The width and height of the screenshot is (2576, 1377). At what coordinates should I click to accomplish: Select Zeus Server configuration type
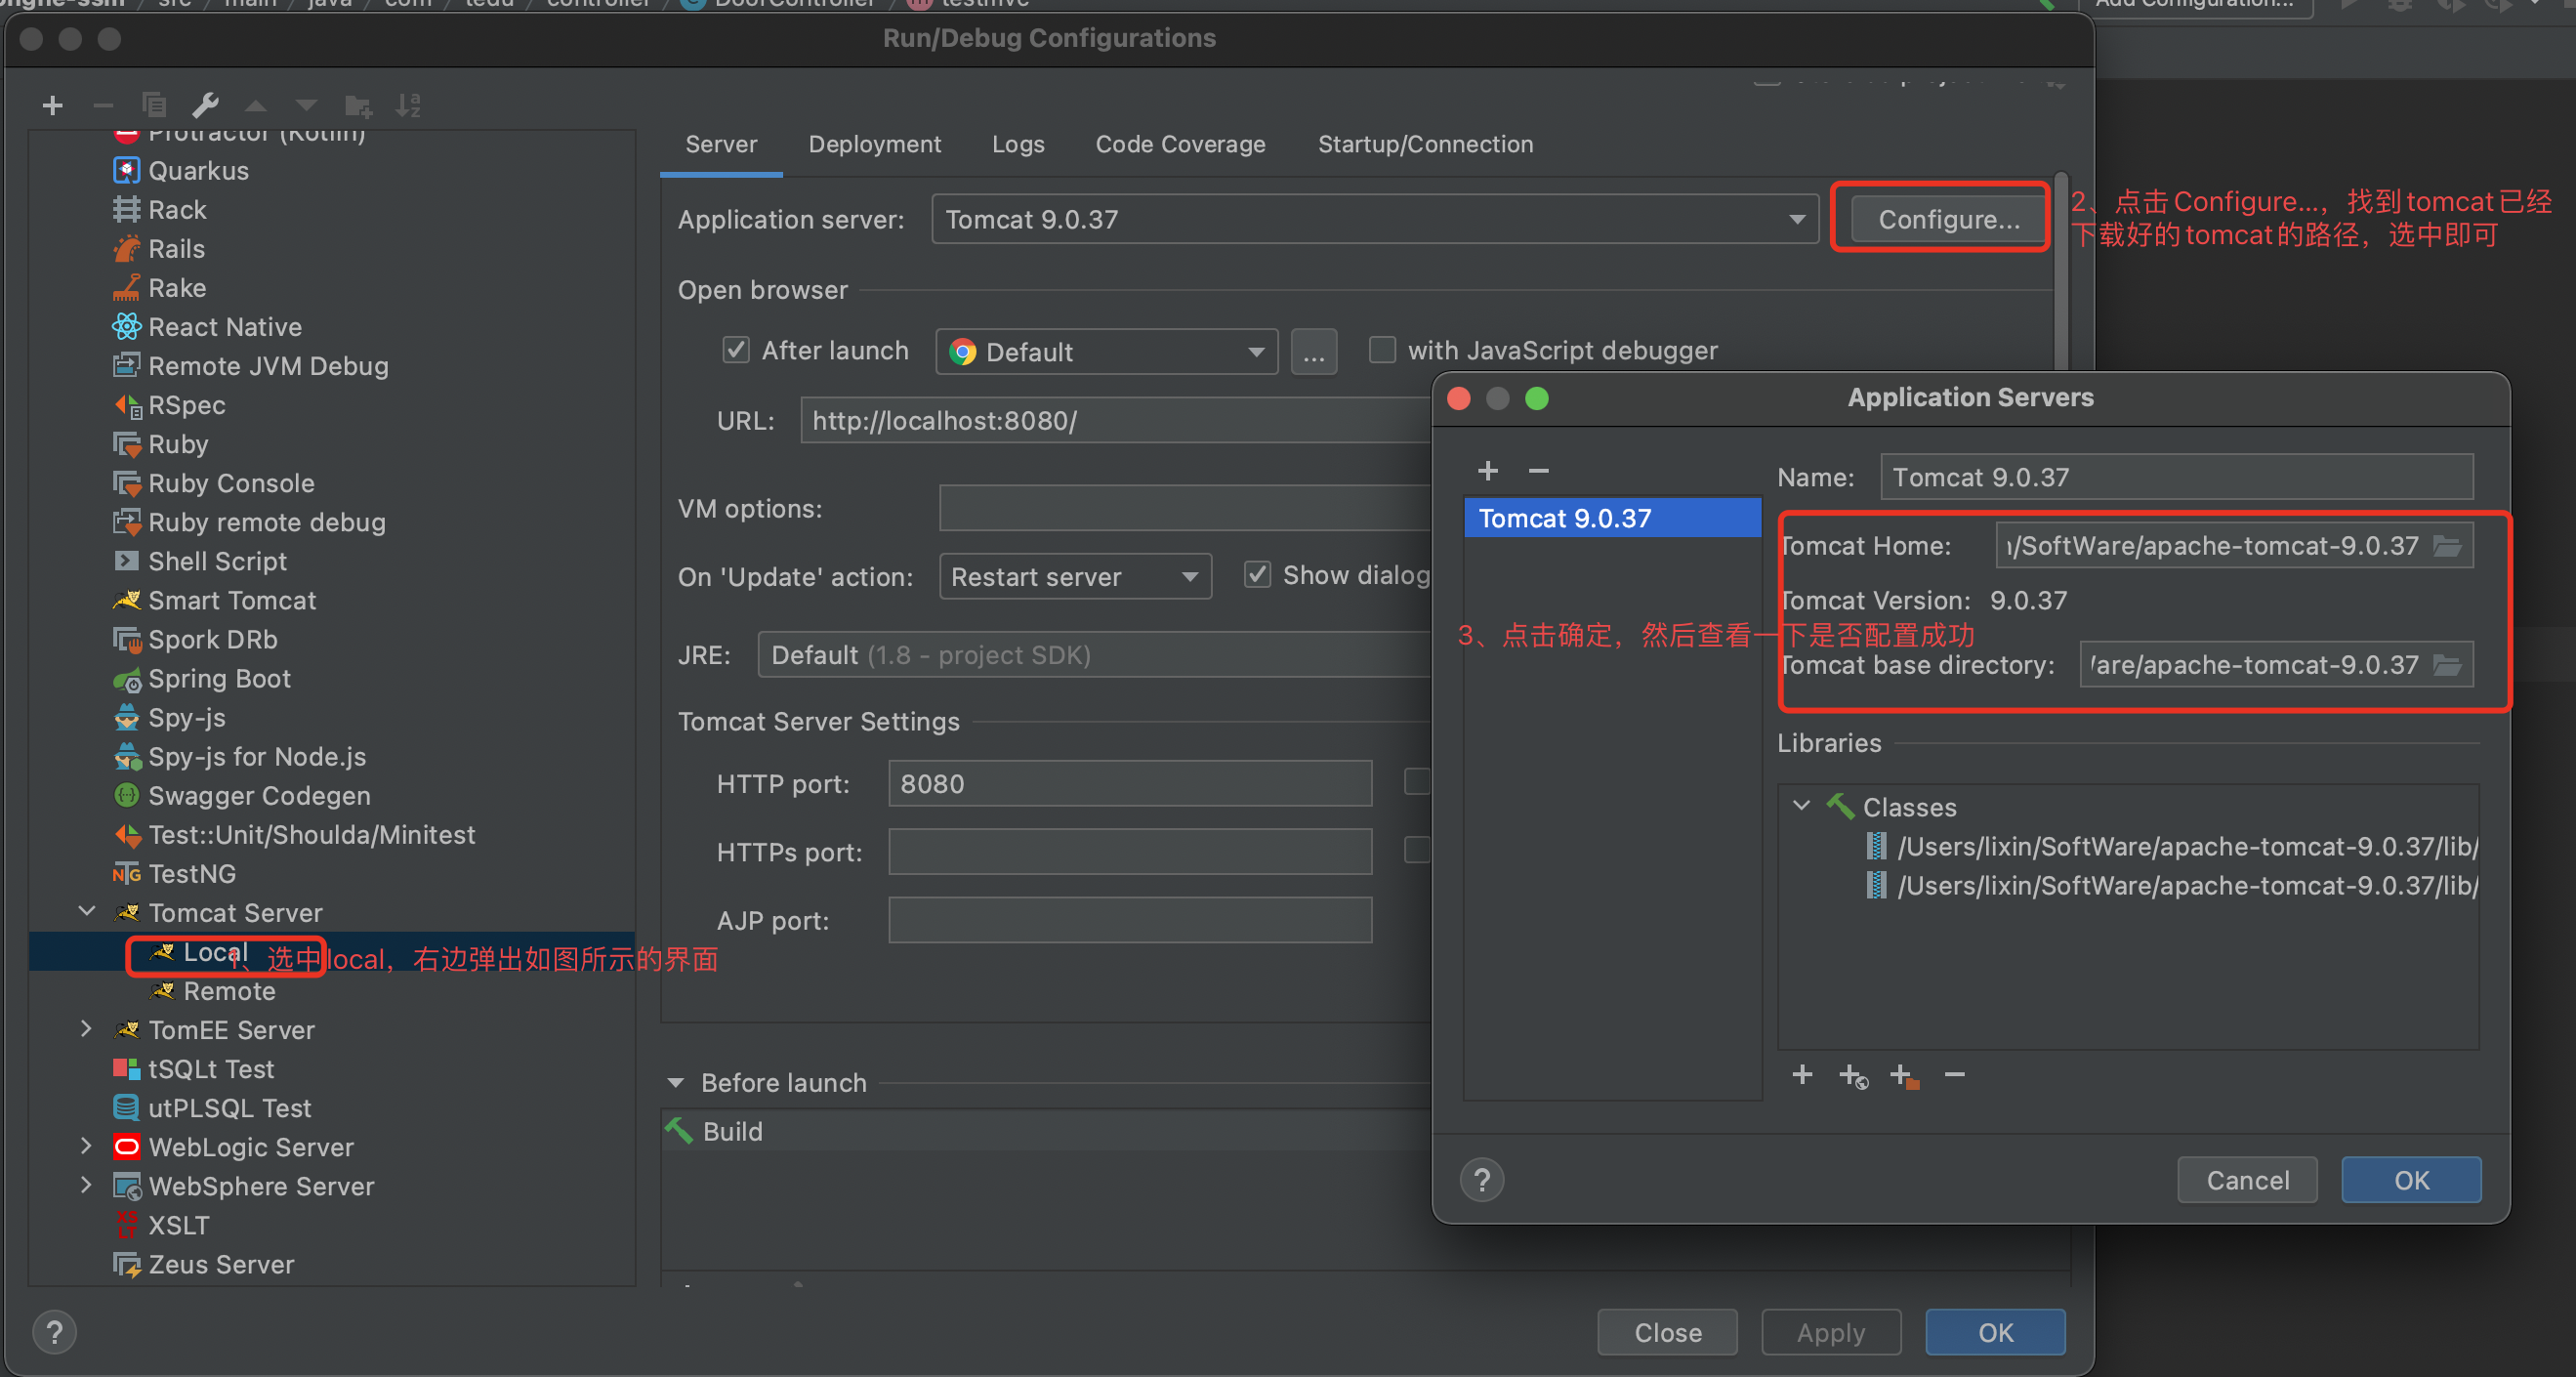click(x=221, y=1264)
